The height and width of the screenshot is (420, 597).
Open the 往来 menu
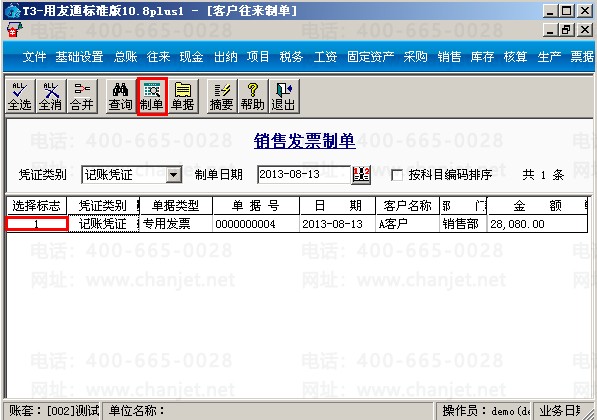click(158, 57)
